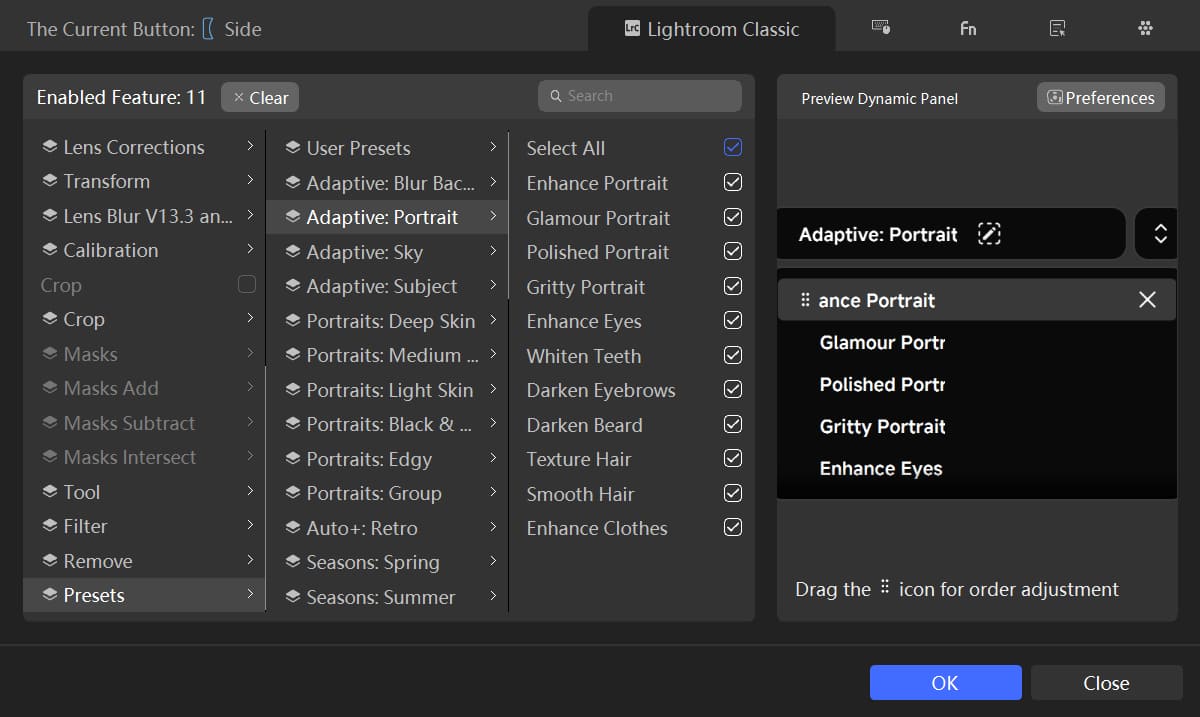This screenshot has height=717, width=1200.
Task: Expand the Portraits: Black & White arrow
Action: 493,424
